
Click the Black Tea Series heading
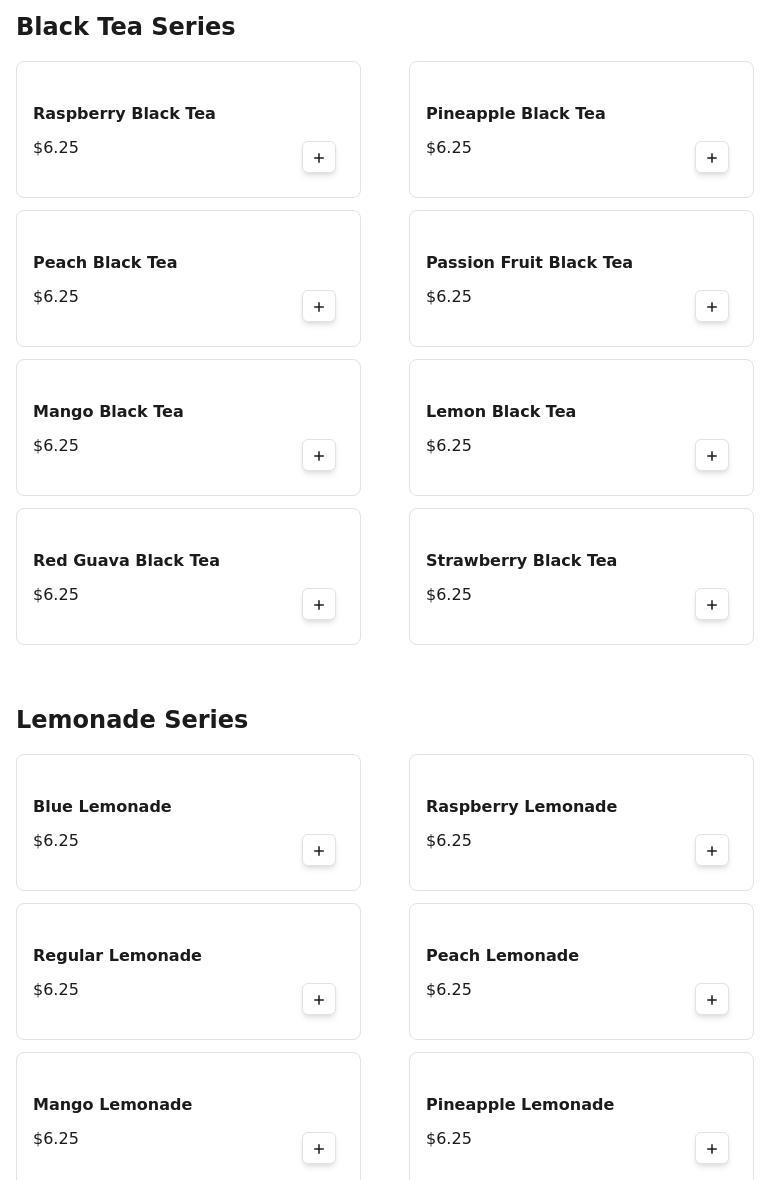(126, 26)
